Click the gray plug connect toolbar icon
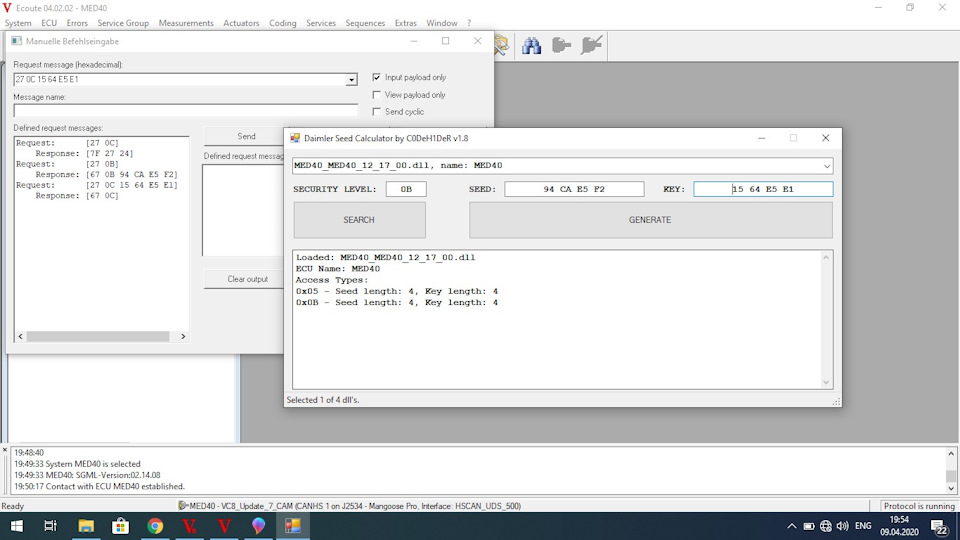This screenshot has width=960, height=540. (x=561, y=45)
